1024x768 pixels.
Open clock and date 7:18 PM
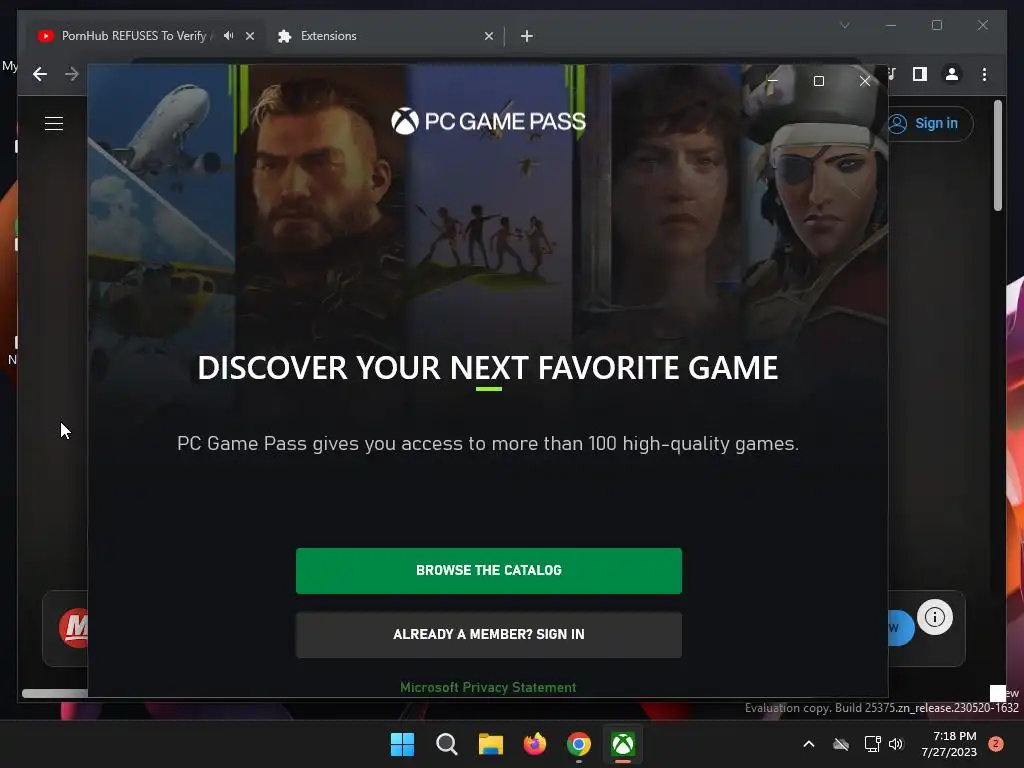tap(949, 744)
